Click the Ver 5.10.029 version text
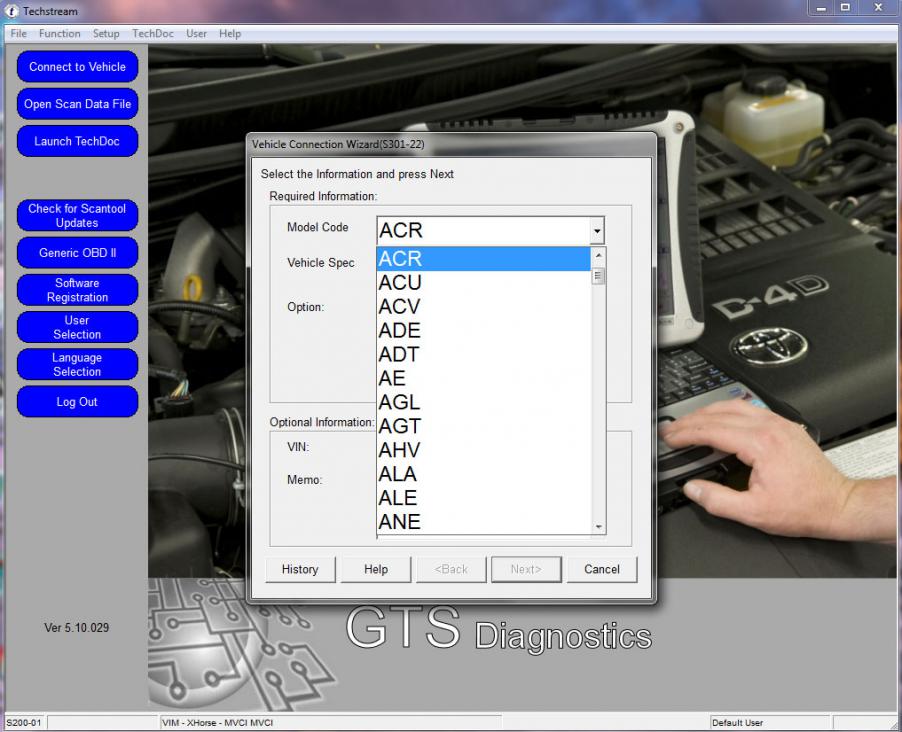Image resolution: width=902 pixels, height=732 pixels. tap(77, 628)
